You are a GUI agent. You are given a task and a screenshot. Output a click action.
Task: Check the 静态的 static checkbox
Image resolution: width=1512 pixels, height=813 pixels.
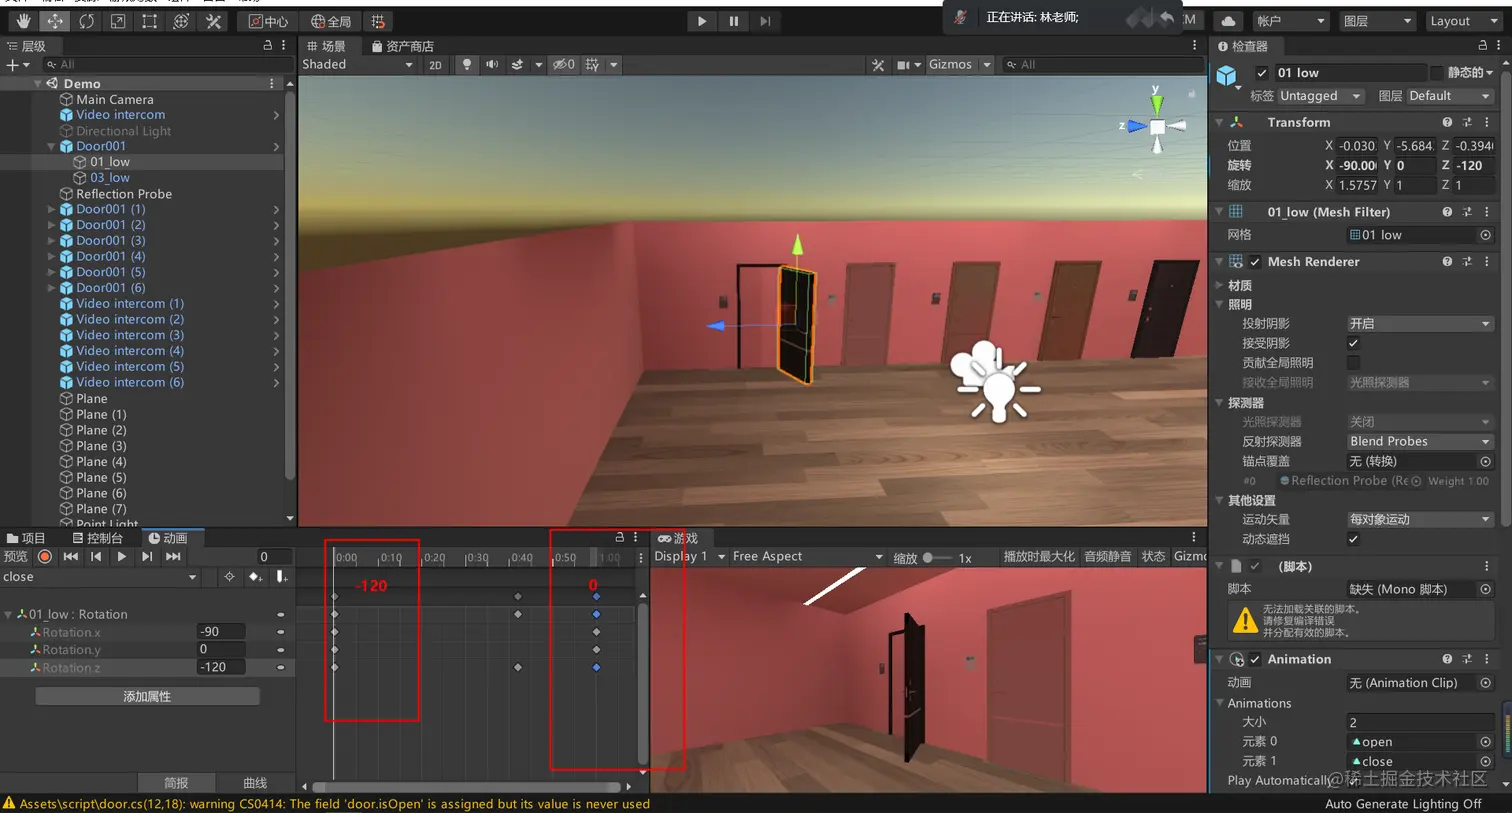pyautogui.click(x=1437, y=73)
